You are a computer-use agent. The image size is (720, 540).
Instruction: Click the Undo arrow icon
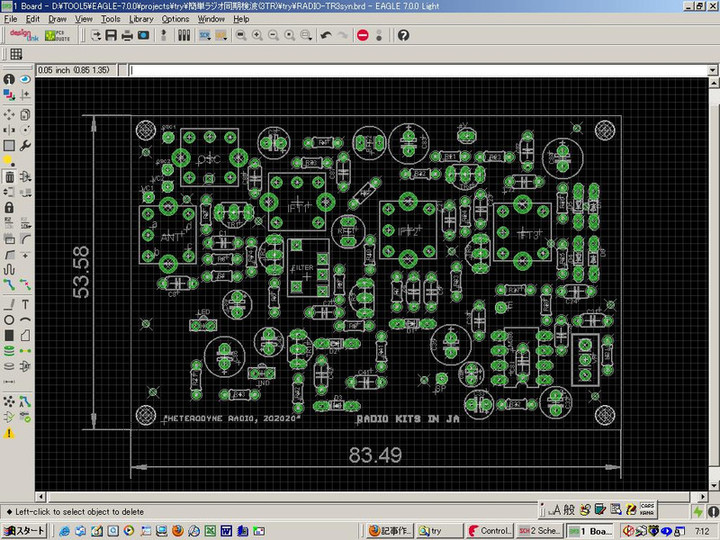tap(325, 35)
